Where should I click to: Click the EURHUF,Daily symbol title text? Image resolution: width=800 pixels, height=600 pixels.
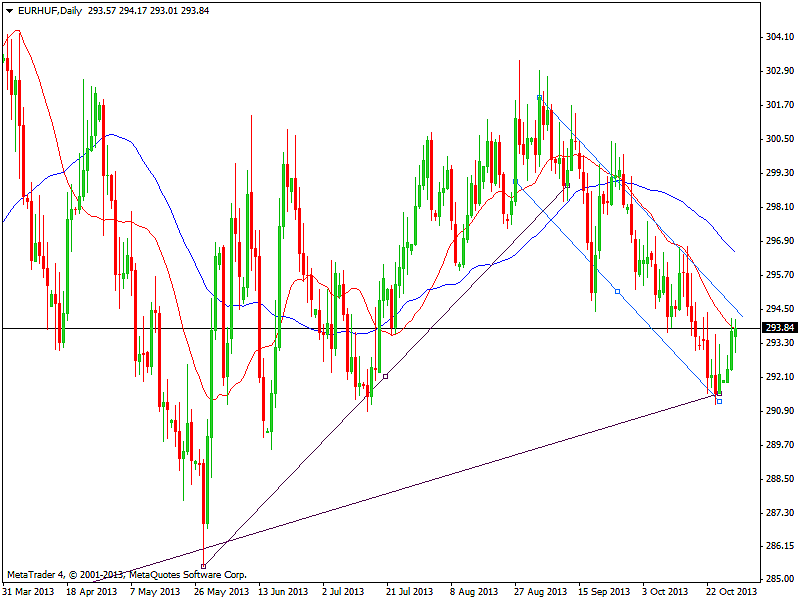pos(51,11)
